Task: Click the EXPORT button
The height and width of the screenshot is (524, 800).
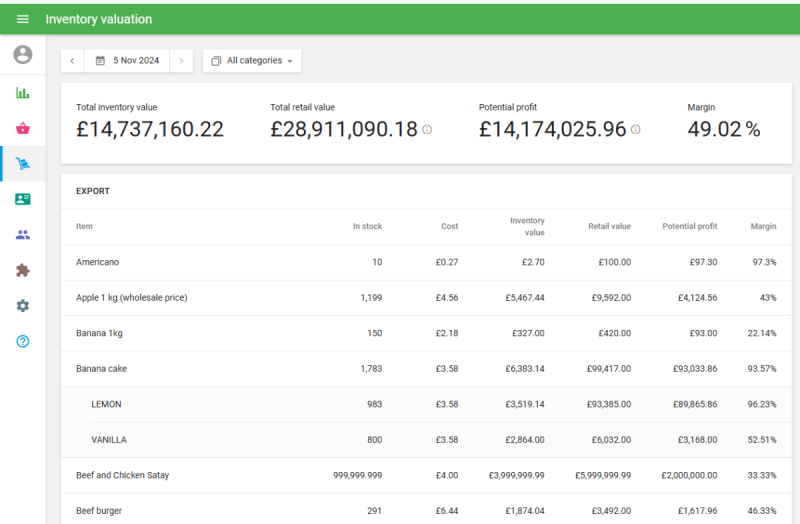Action: pyautogui.click(x=93, y=191)
